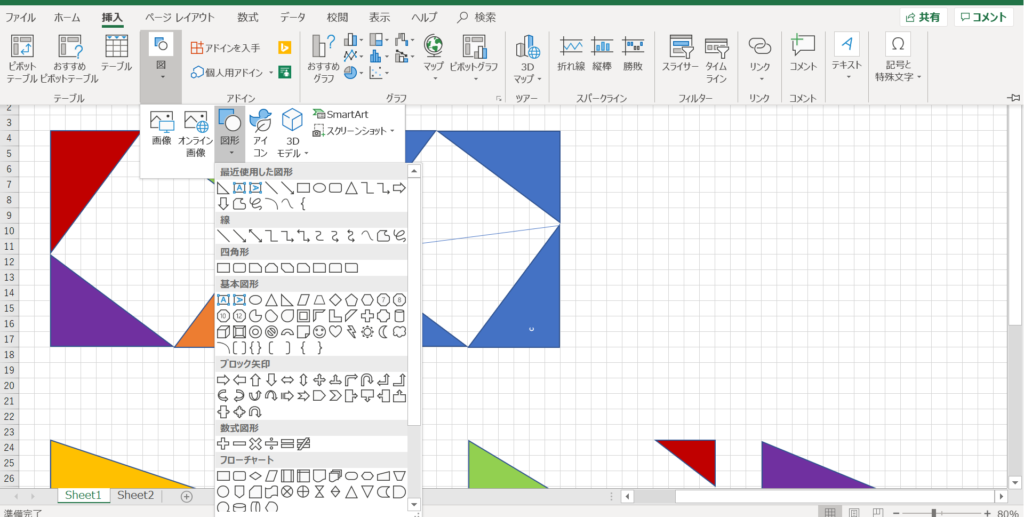Pick the multiplication sign in 数式図形
Screen dimensions: 1024x517
click(255, 444)
